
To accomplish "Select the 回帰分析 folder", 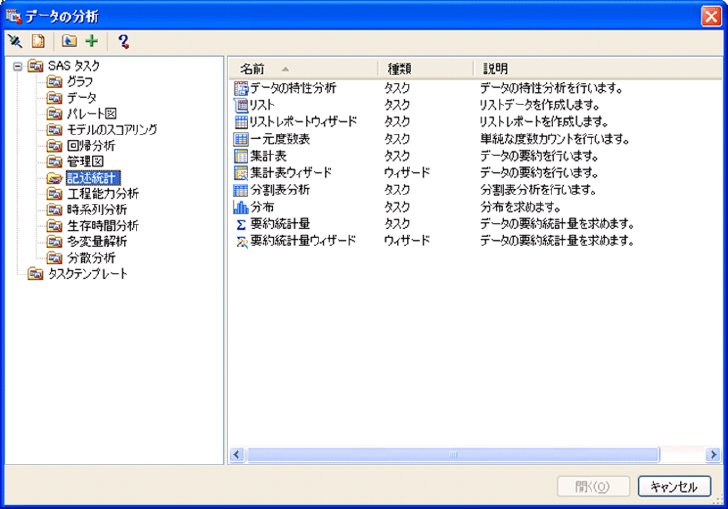I will tap(91, 146).
